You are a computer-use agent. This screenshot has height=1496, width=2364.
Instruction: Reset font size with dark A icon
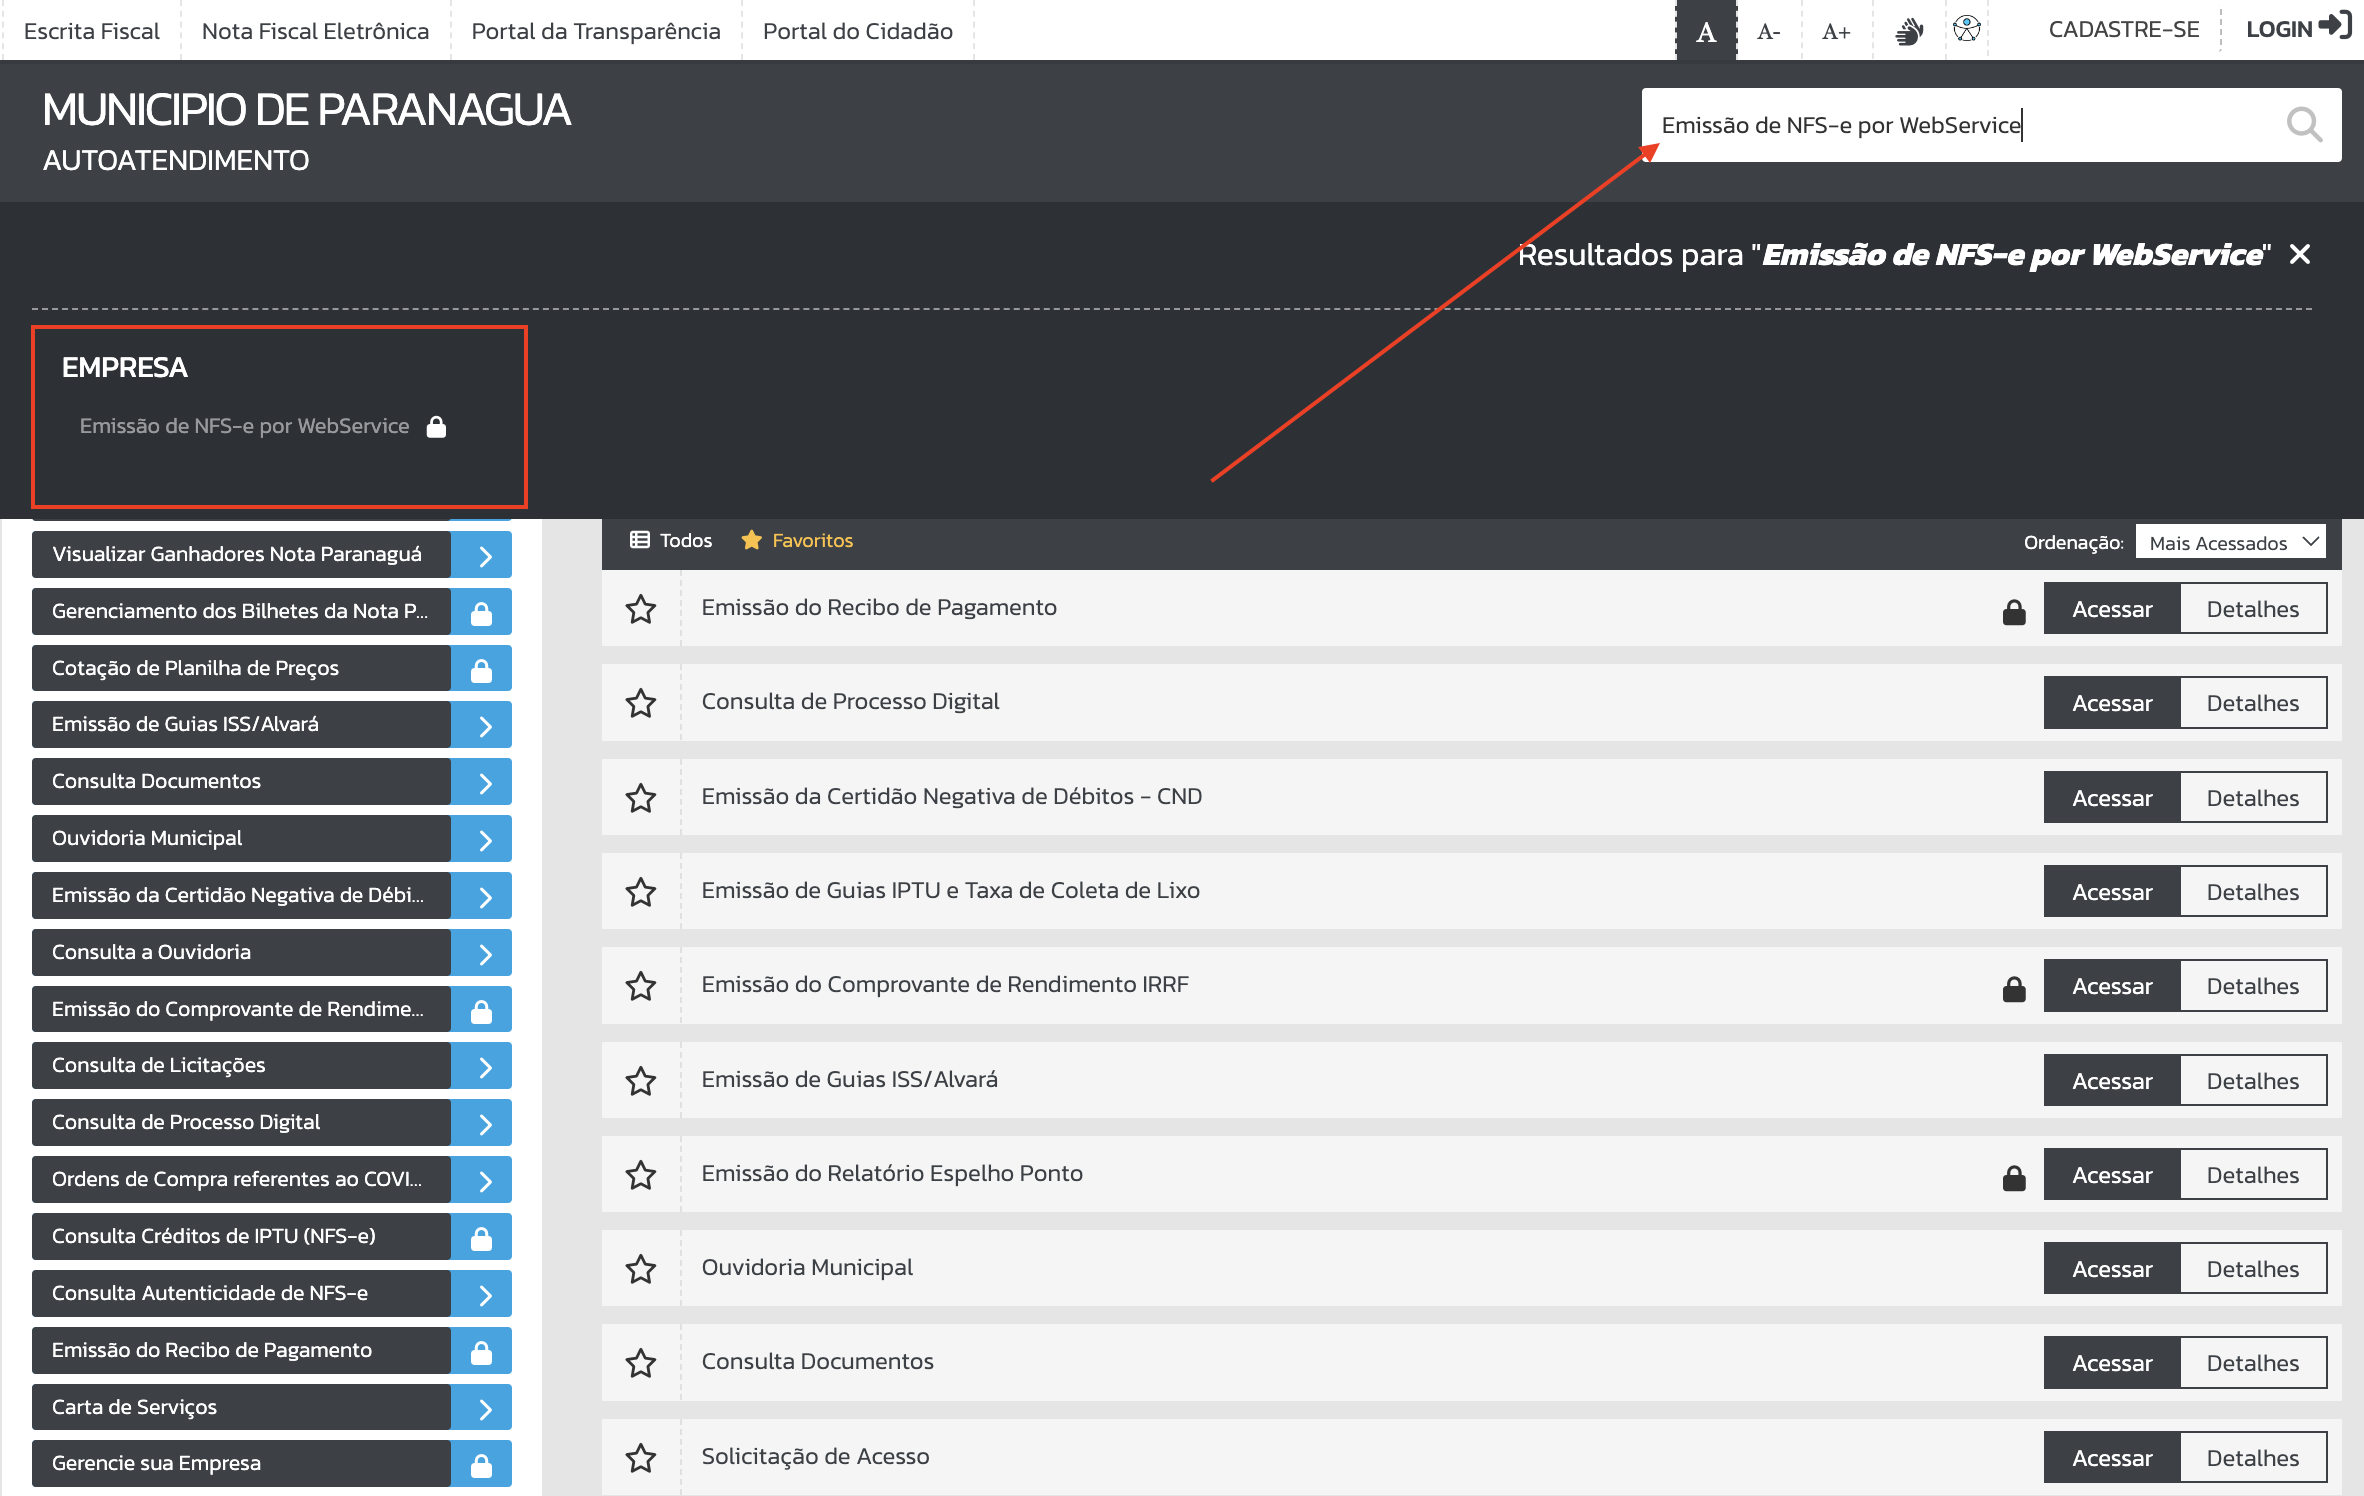pos(1706,32)
